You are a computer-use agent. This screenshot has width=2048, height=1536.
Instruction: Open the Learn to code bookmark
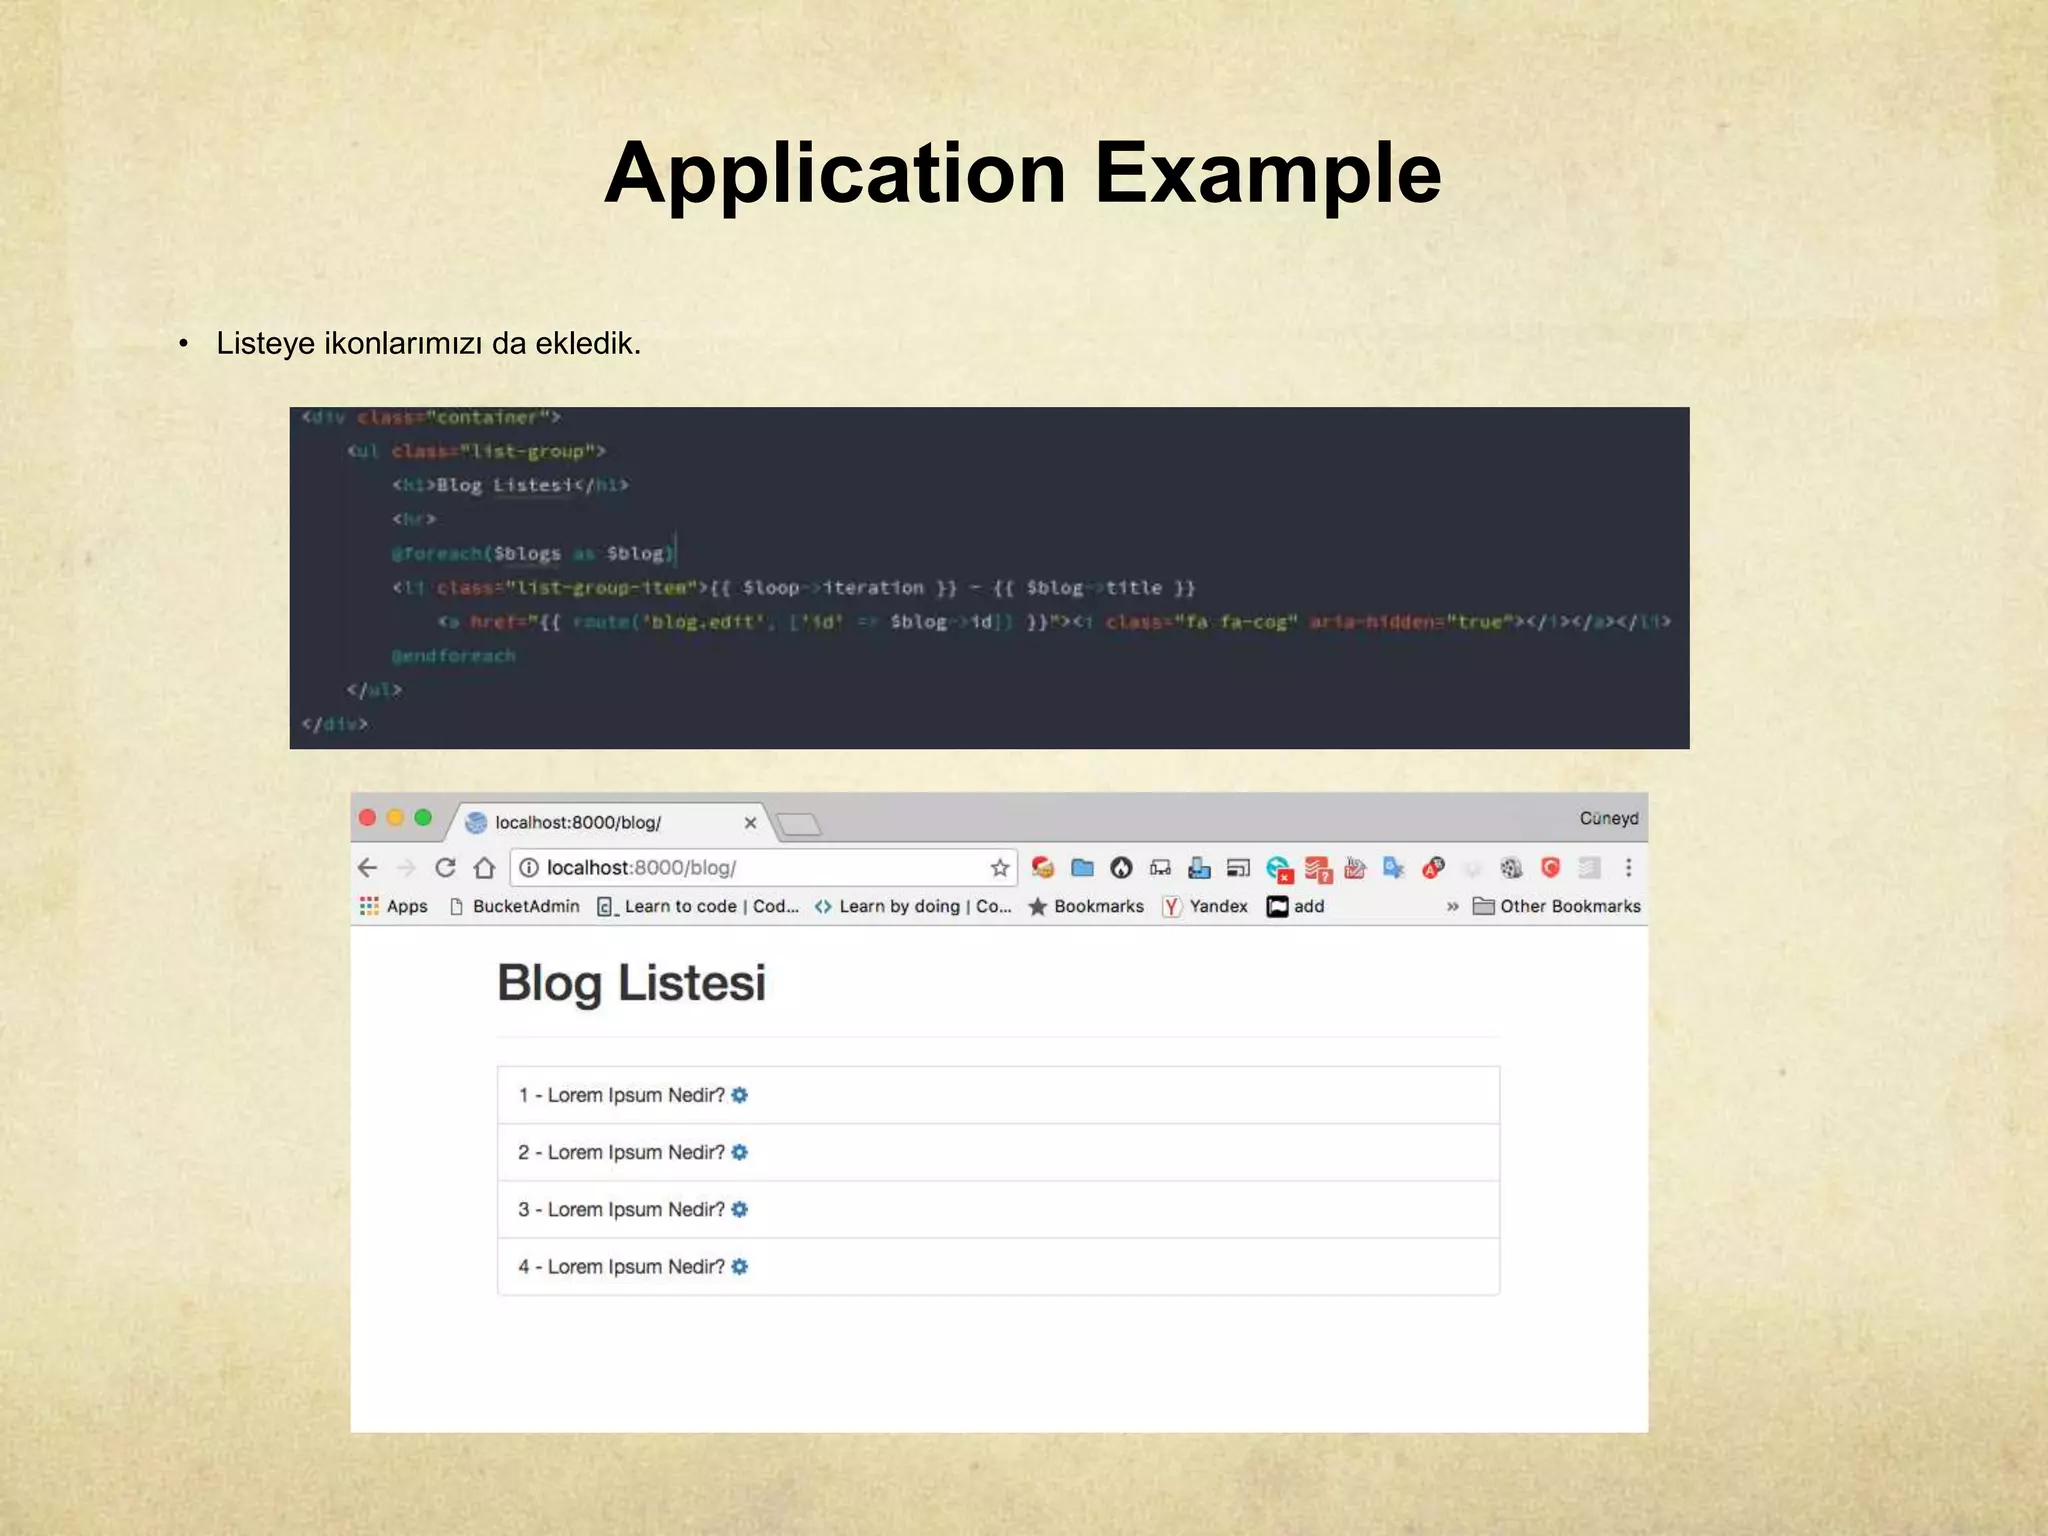tap(698, 906)
